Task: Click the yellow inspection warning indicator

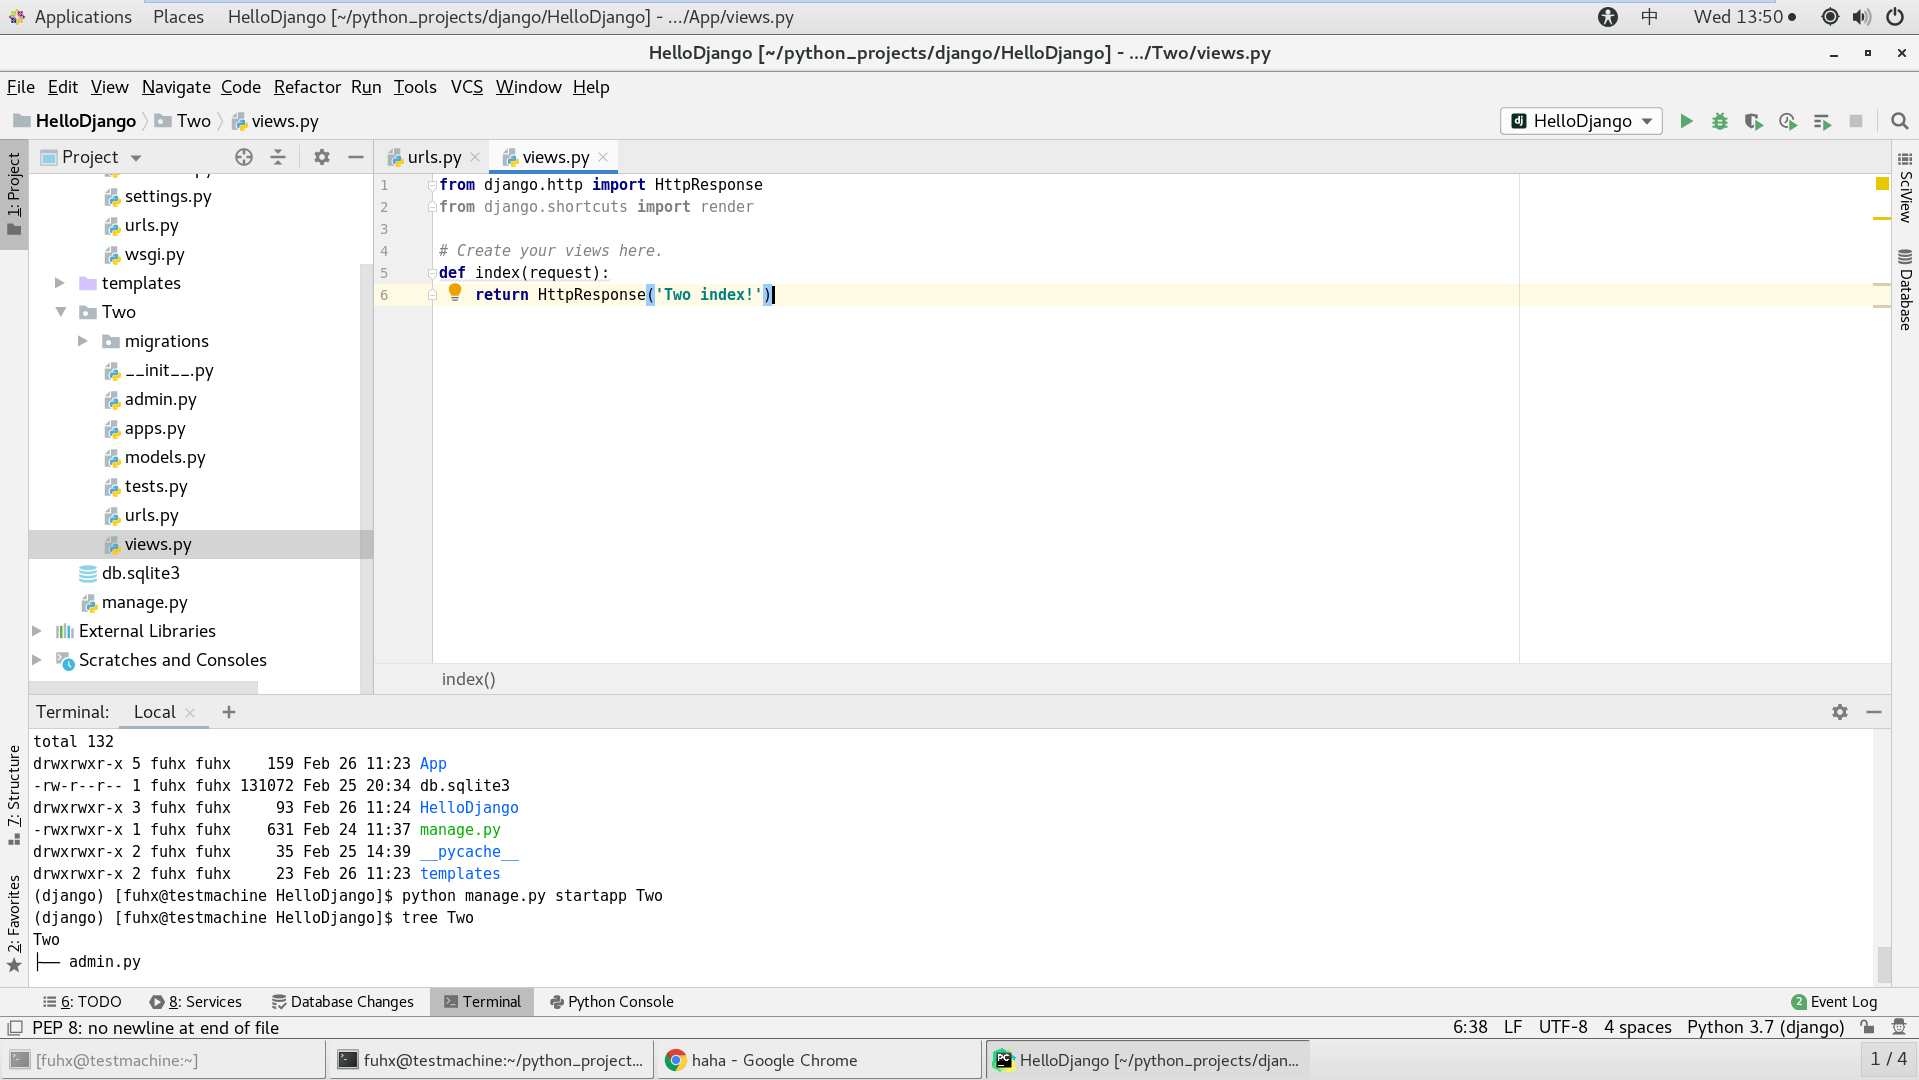Action: click(x=1882, y=184)
